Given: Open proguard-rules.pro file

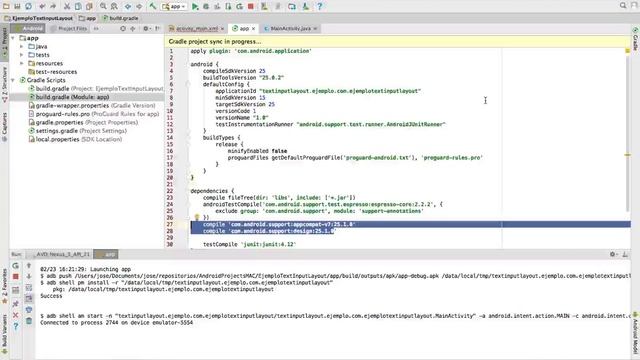Looking at the screenshot, I should pyautogui.click(x=93, y=114).
